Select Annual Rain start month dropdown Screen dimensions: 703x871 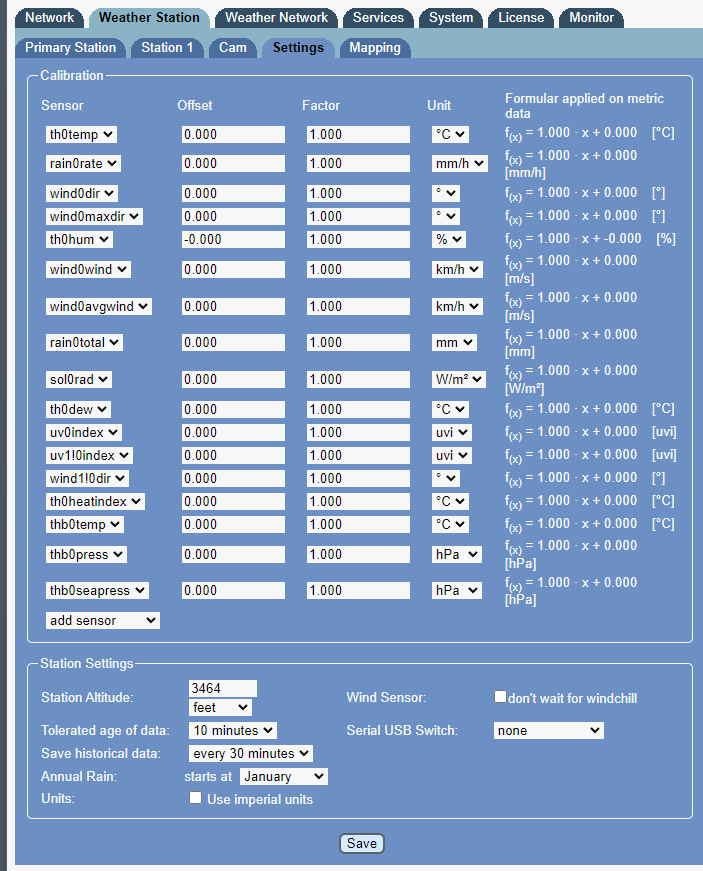(284, 776)
